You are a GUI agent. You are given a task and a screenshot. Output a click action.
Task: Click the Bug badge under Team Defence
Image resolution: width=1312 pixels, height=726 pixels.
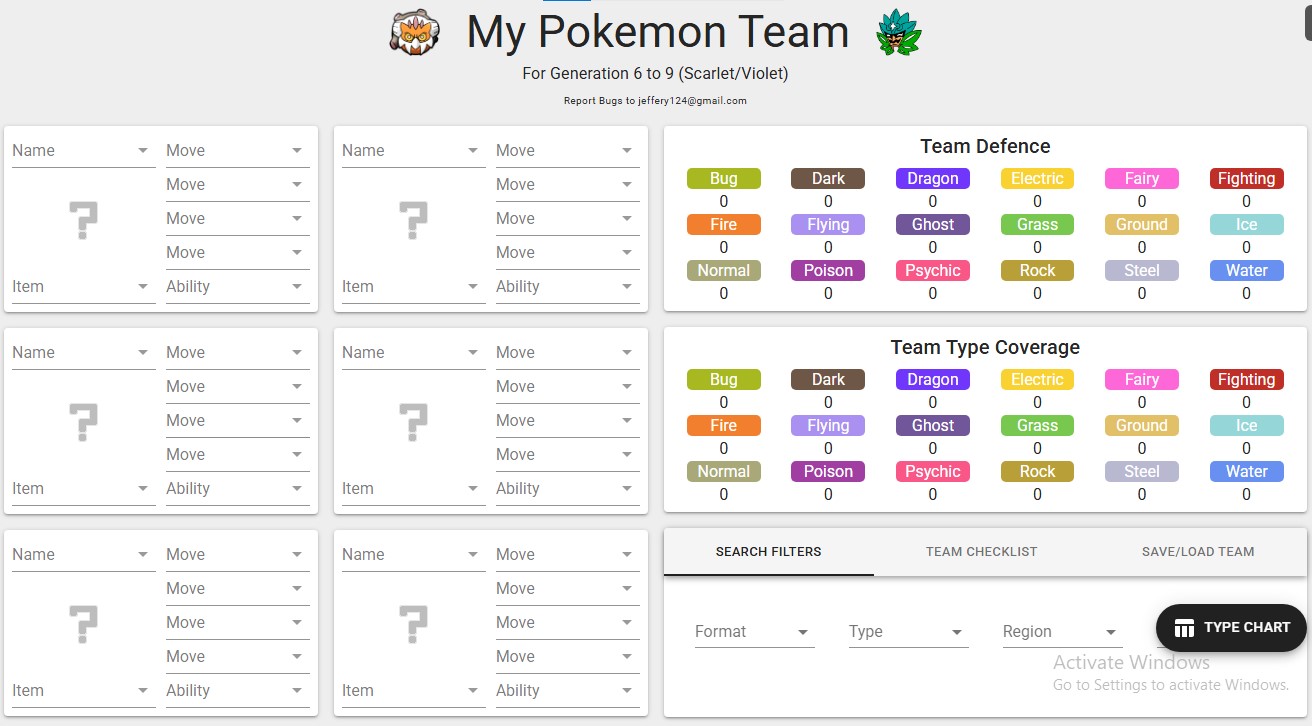coord(724,179)
